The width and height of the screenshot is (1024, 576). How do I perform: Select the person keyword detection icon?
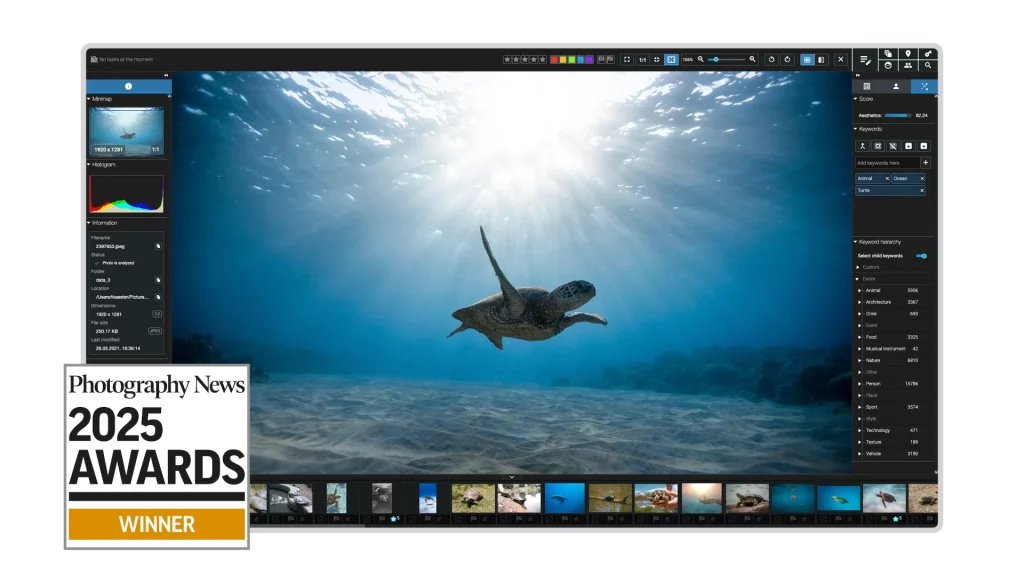click(863, 145)
